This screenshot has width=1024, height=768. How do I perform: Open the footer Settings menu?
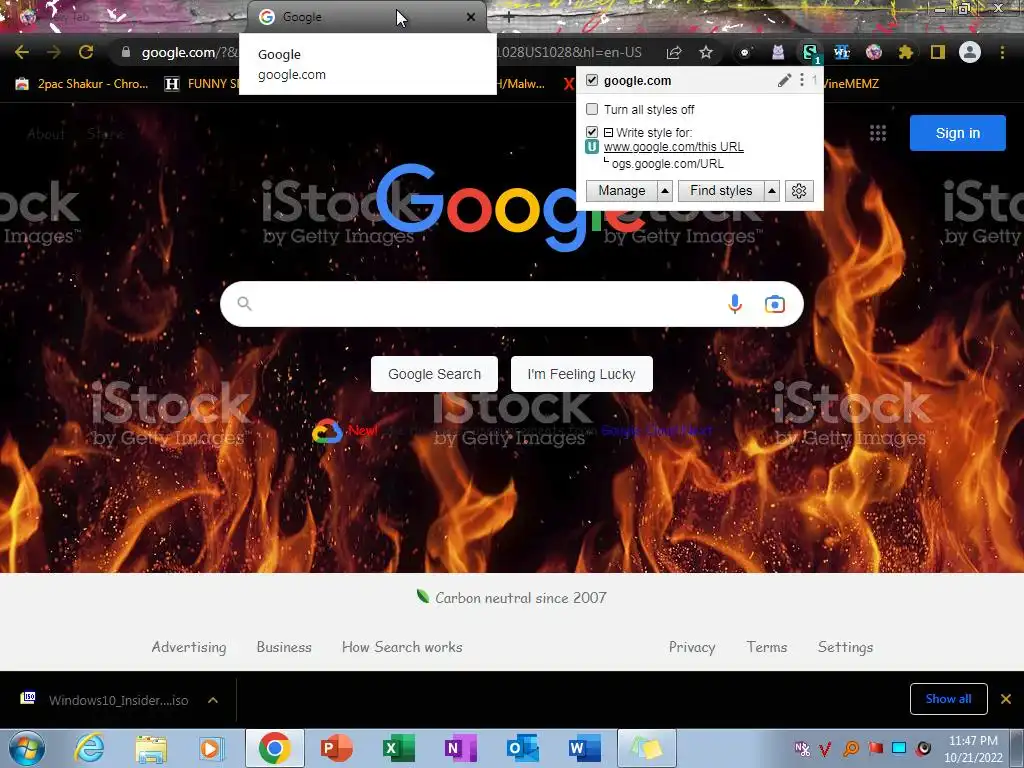845,647
